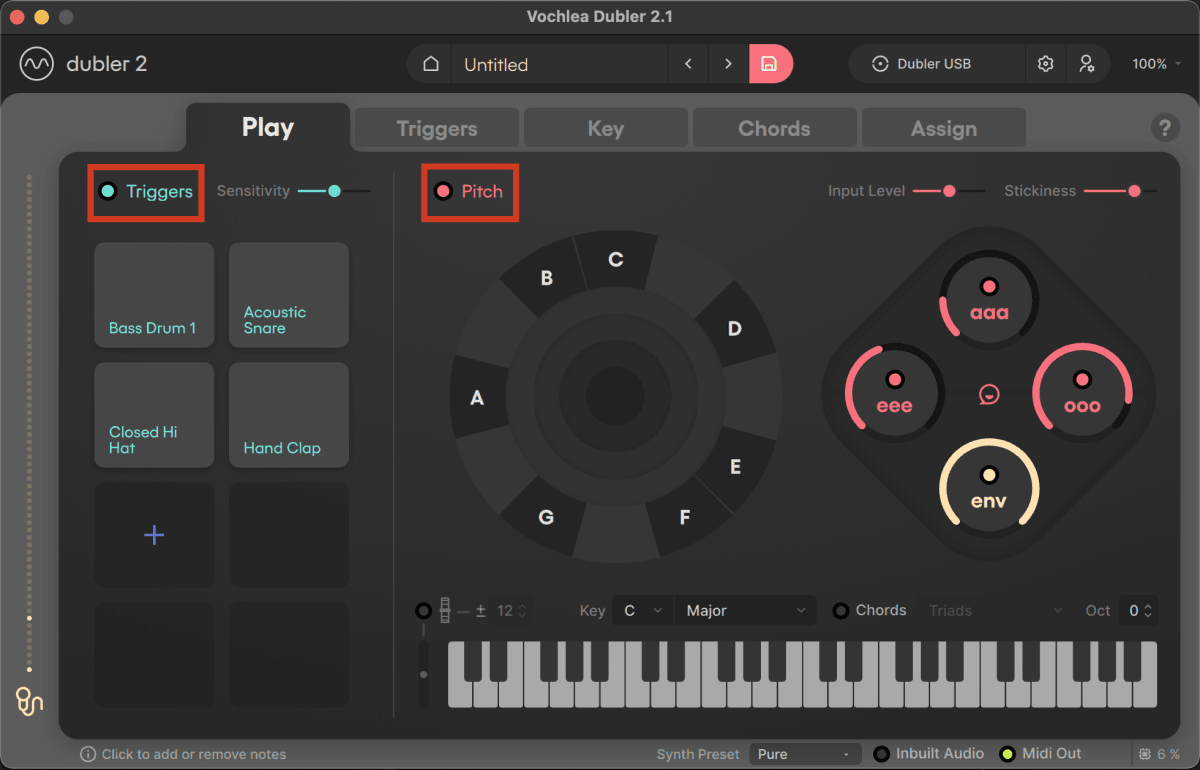
Task: Click the mouth icon between the vowel knobs
Action: [988, 394]
